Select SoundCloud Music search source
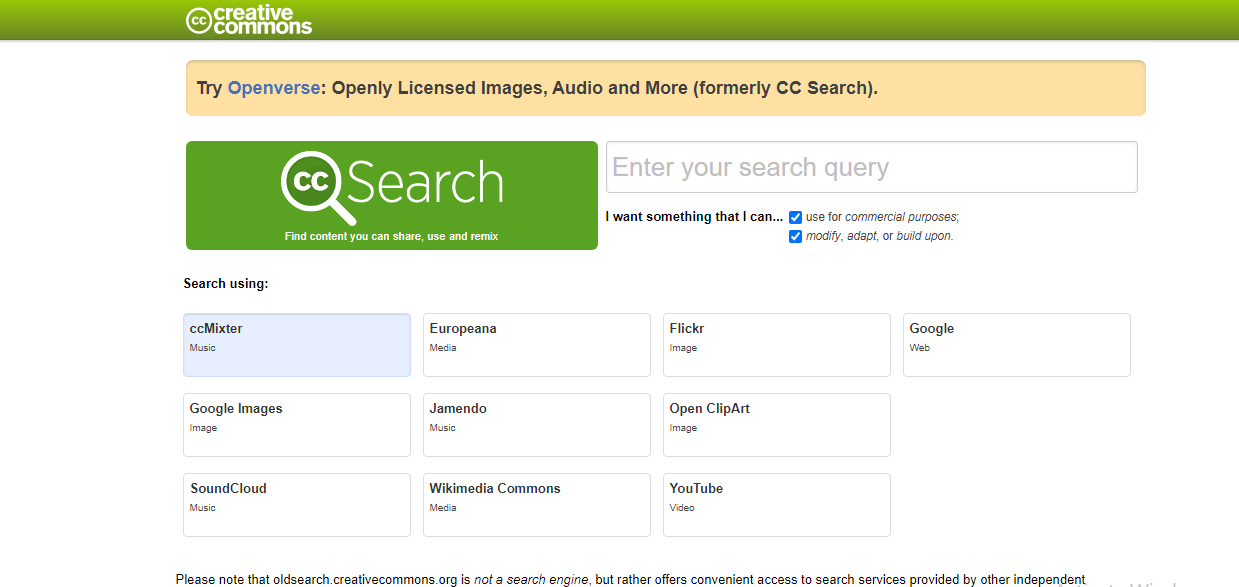1239x587 pixels. coord(297,505)
